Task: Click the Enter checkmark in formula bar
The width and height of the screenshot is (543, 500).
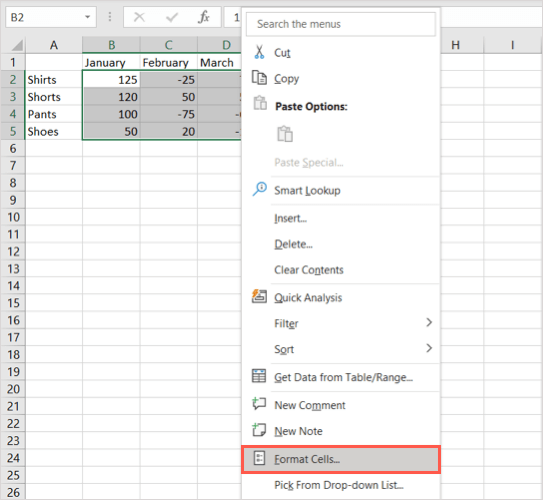Action: click(172, 17)
